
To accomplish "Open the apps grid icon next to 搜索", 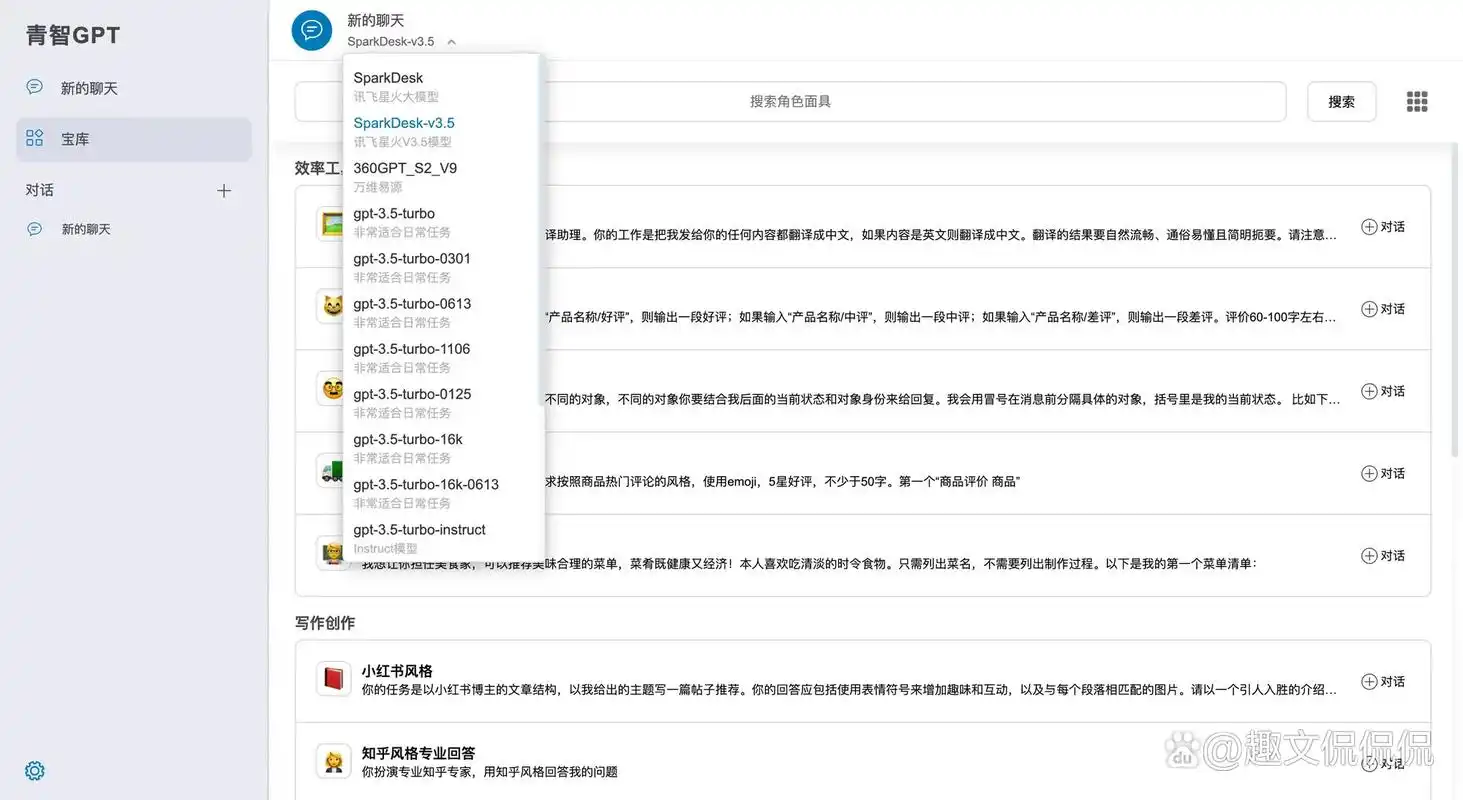I will (x=1417, y=100).
